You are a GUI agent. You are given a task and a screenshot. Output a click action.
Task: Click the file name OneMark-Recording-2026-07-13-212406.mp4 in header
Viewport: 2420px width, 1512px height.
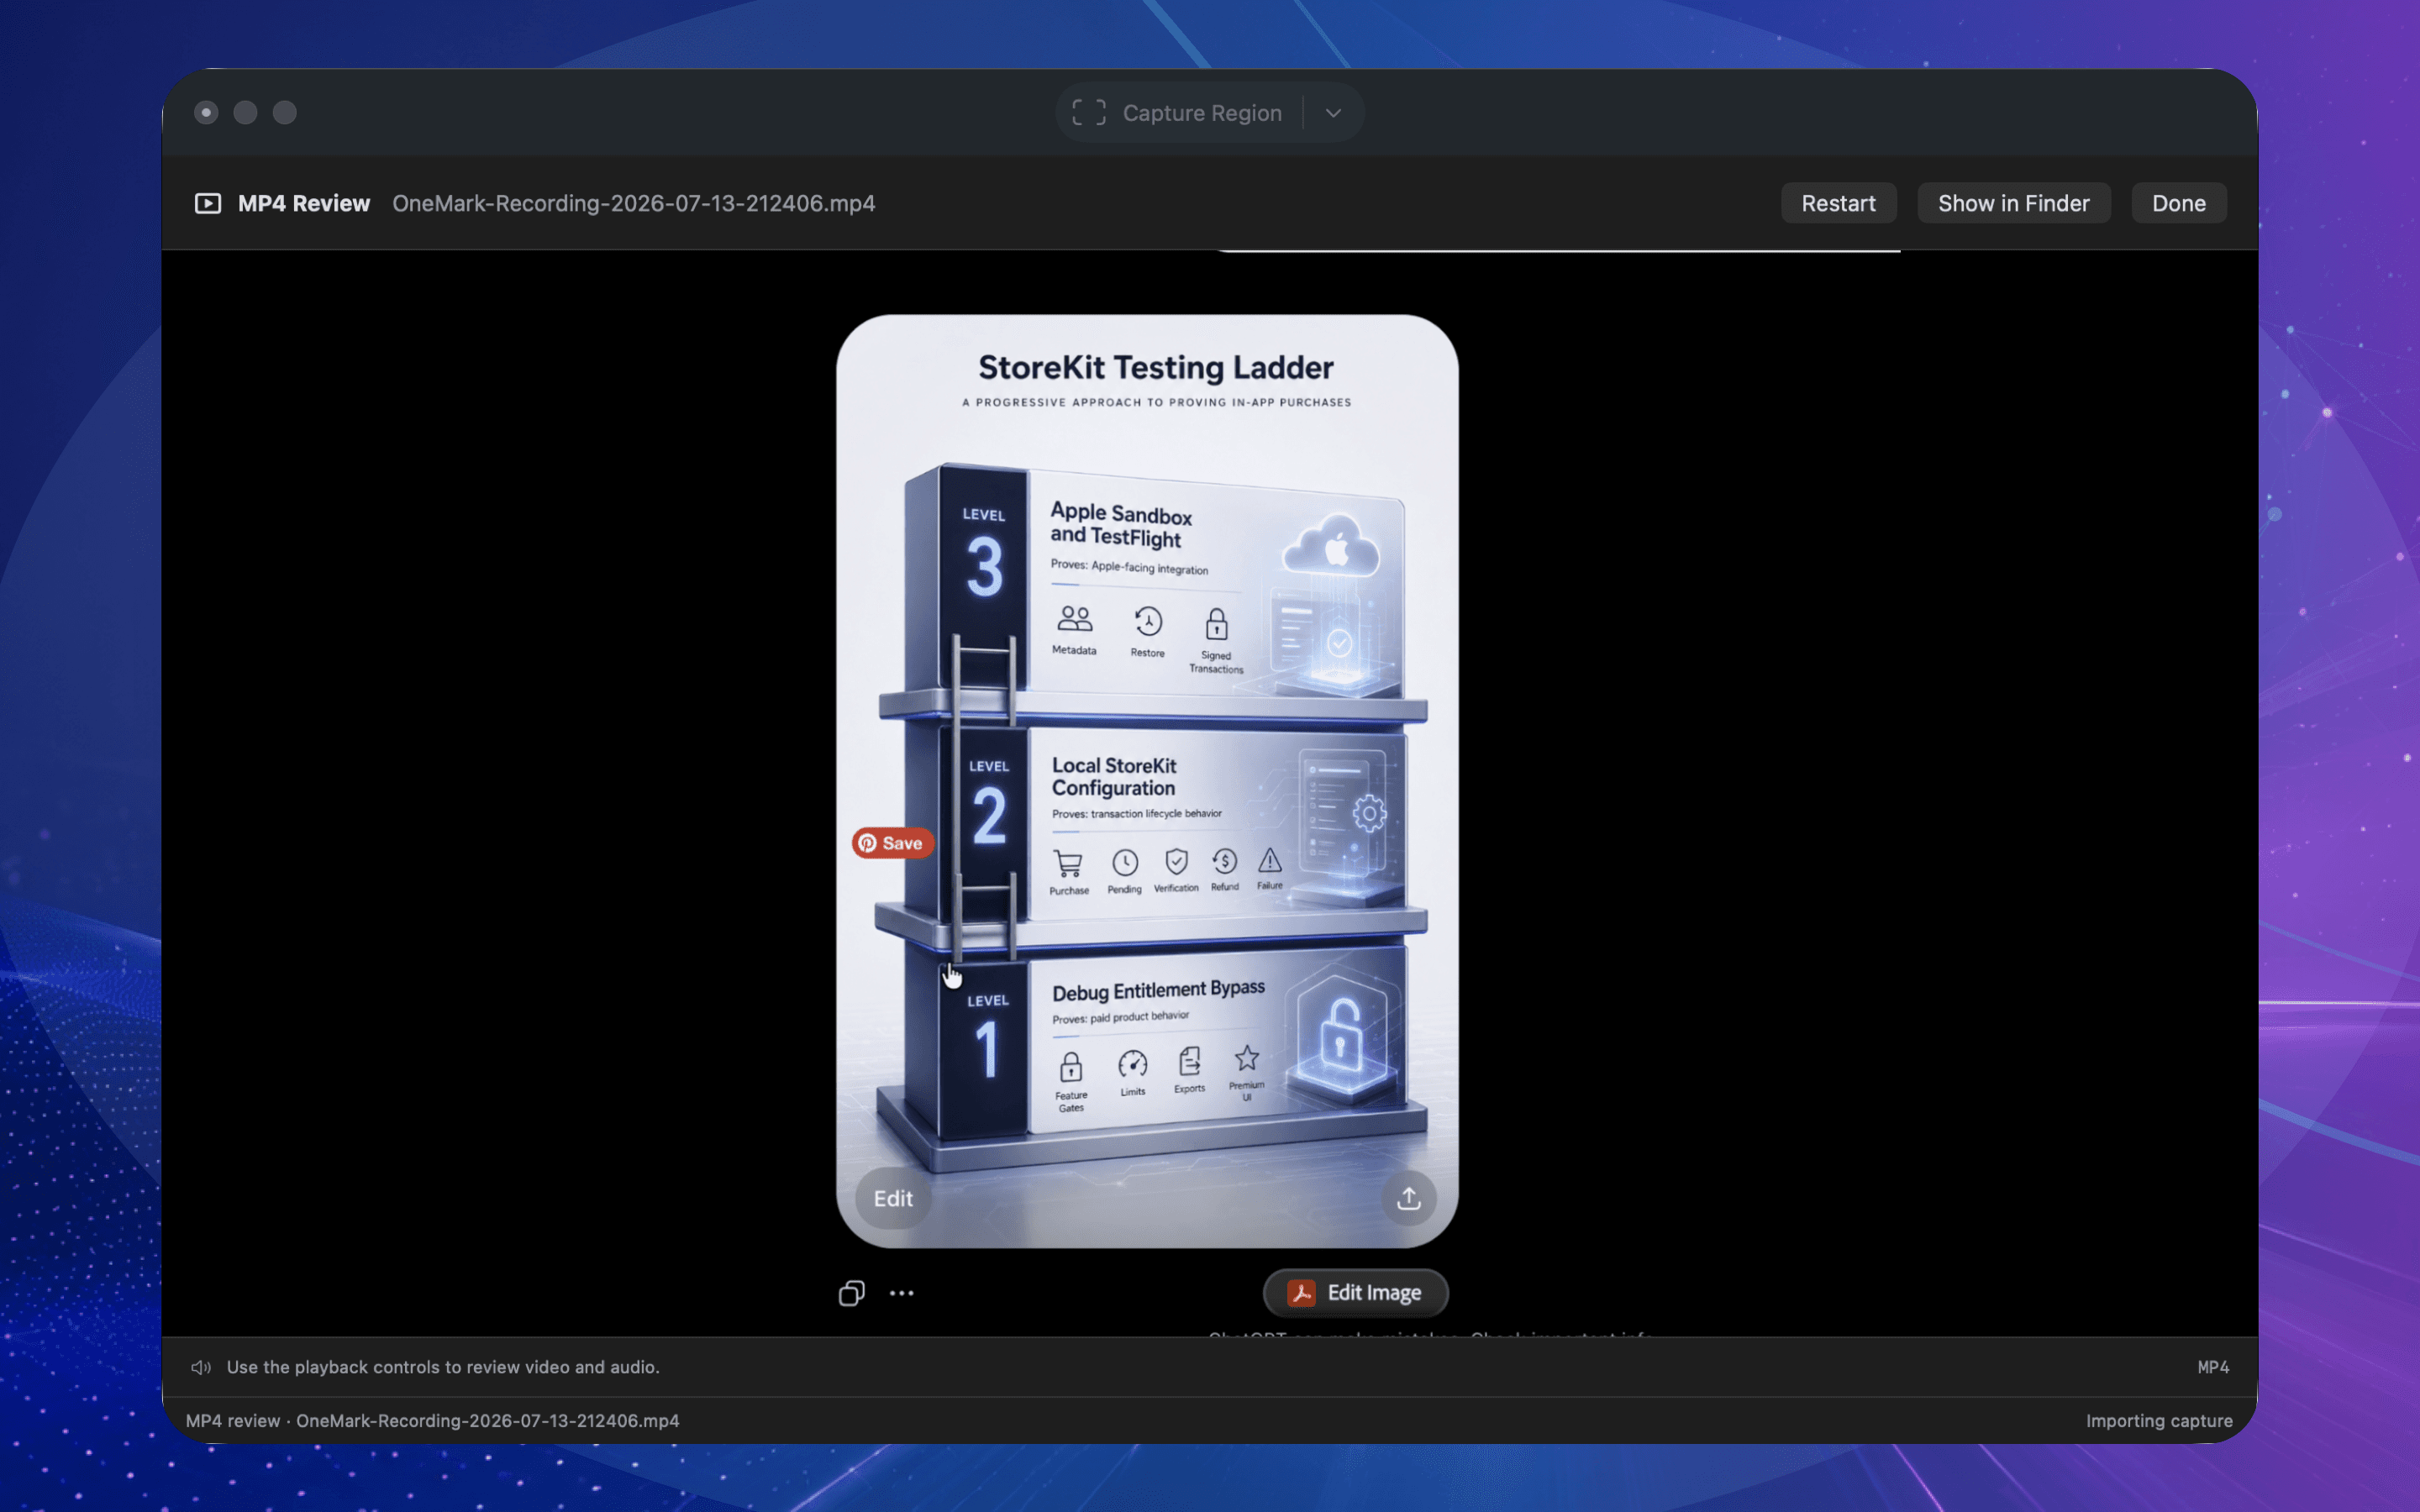(633, 203)
